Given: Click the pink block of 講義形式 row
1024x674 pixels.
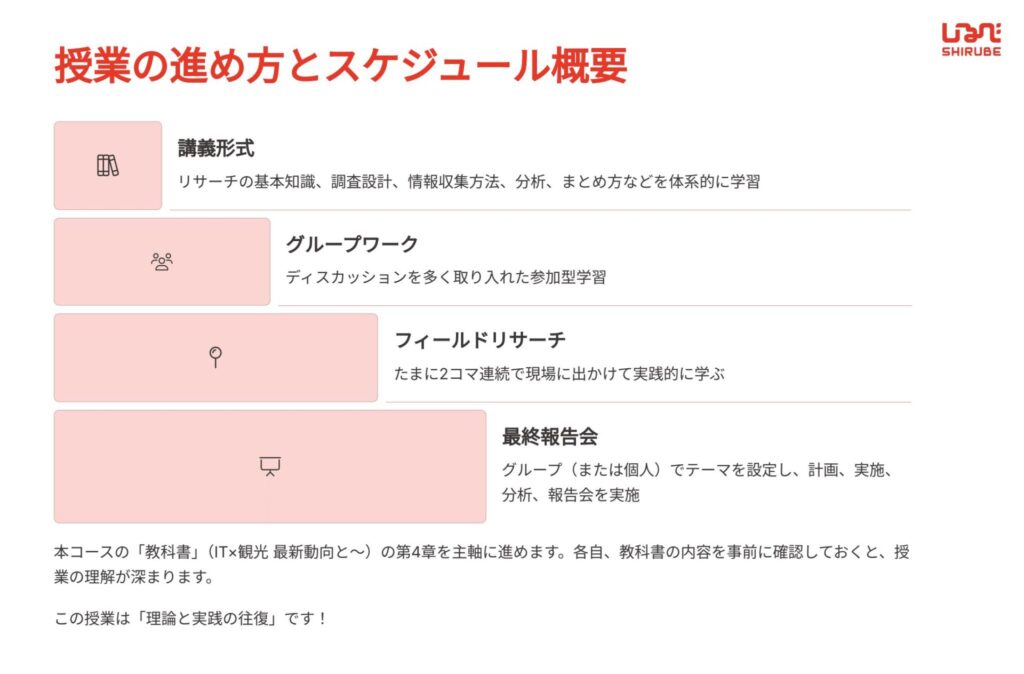Looking at the screenshot, I should pyautogui.click(x=108, y=165).
